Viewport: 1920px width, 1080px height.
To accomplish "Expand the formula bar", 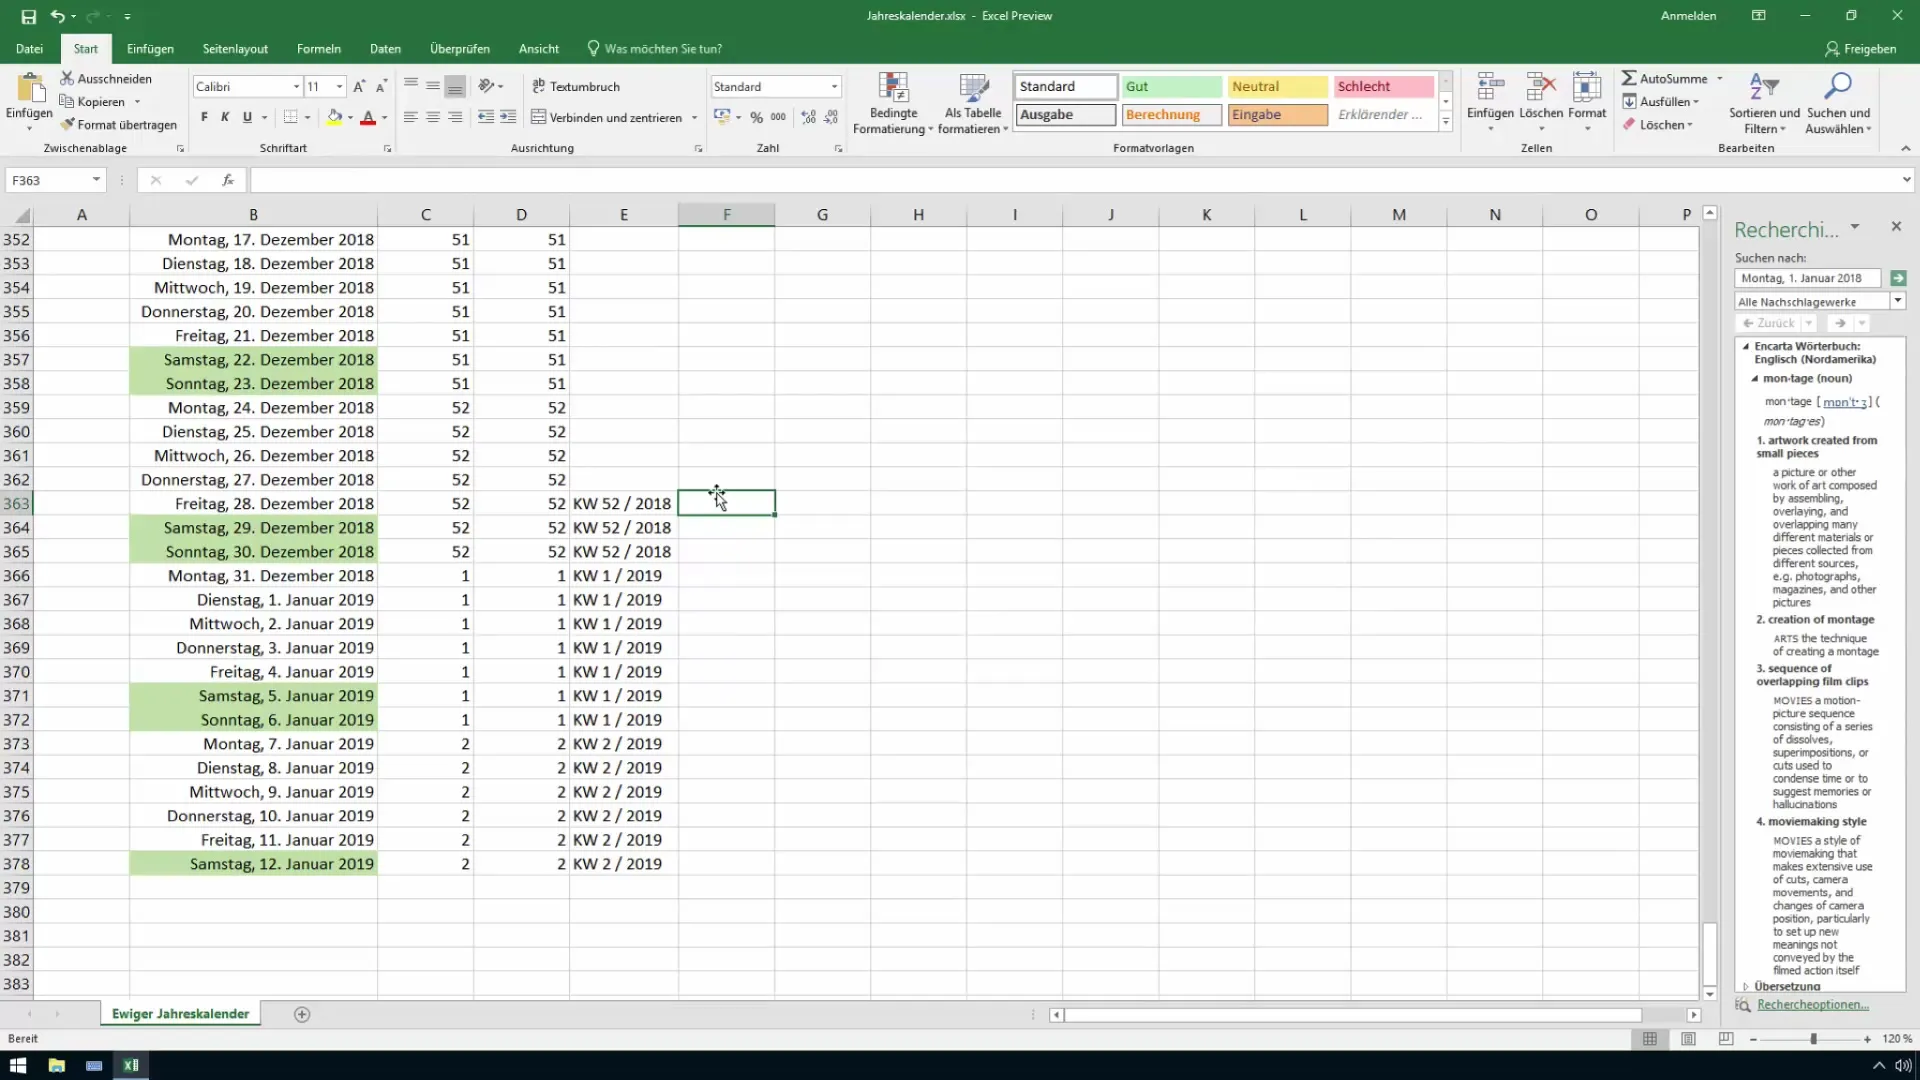I will [1906, 180].
